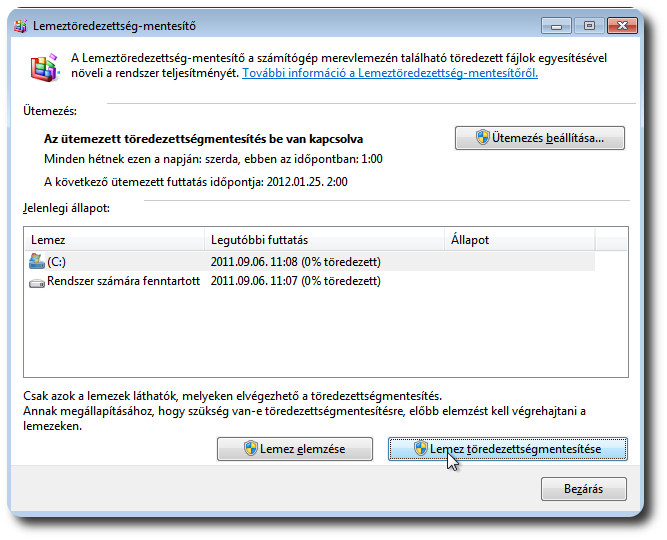Image resolution: width=667 pixels, height=540 pixels.
Task: Sort by Legutóbbi futtatás column header
Action: coord(324,240)
